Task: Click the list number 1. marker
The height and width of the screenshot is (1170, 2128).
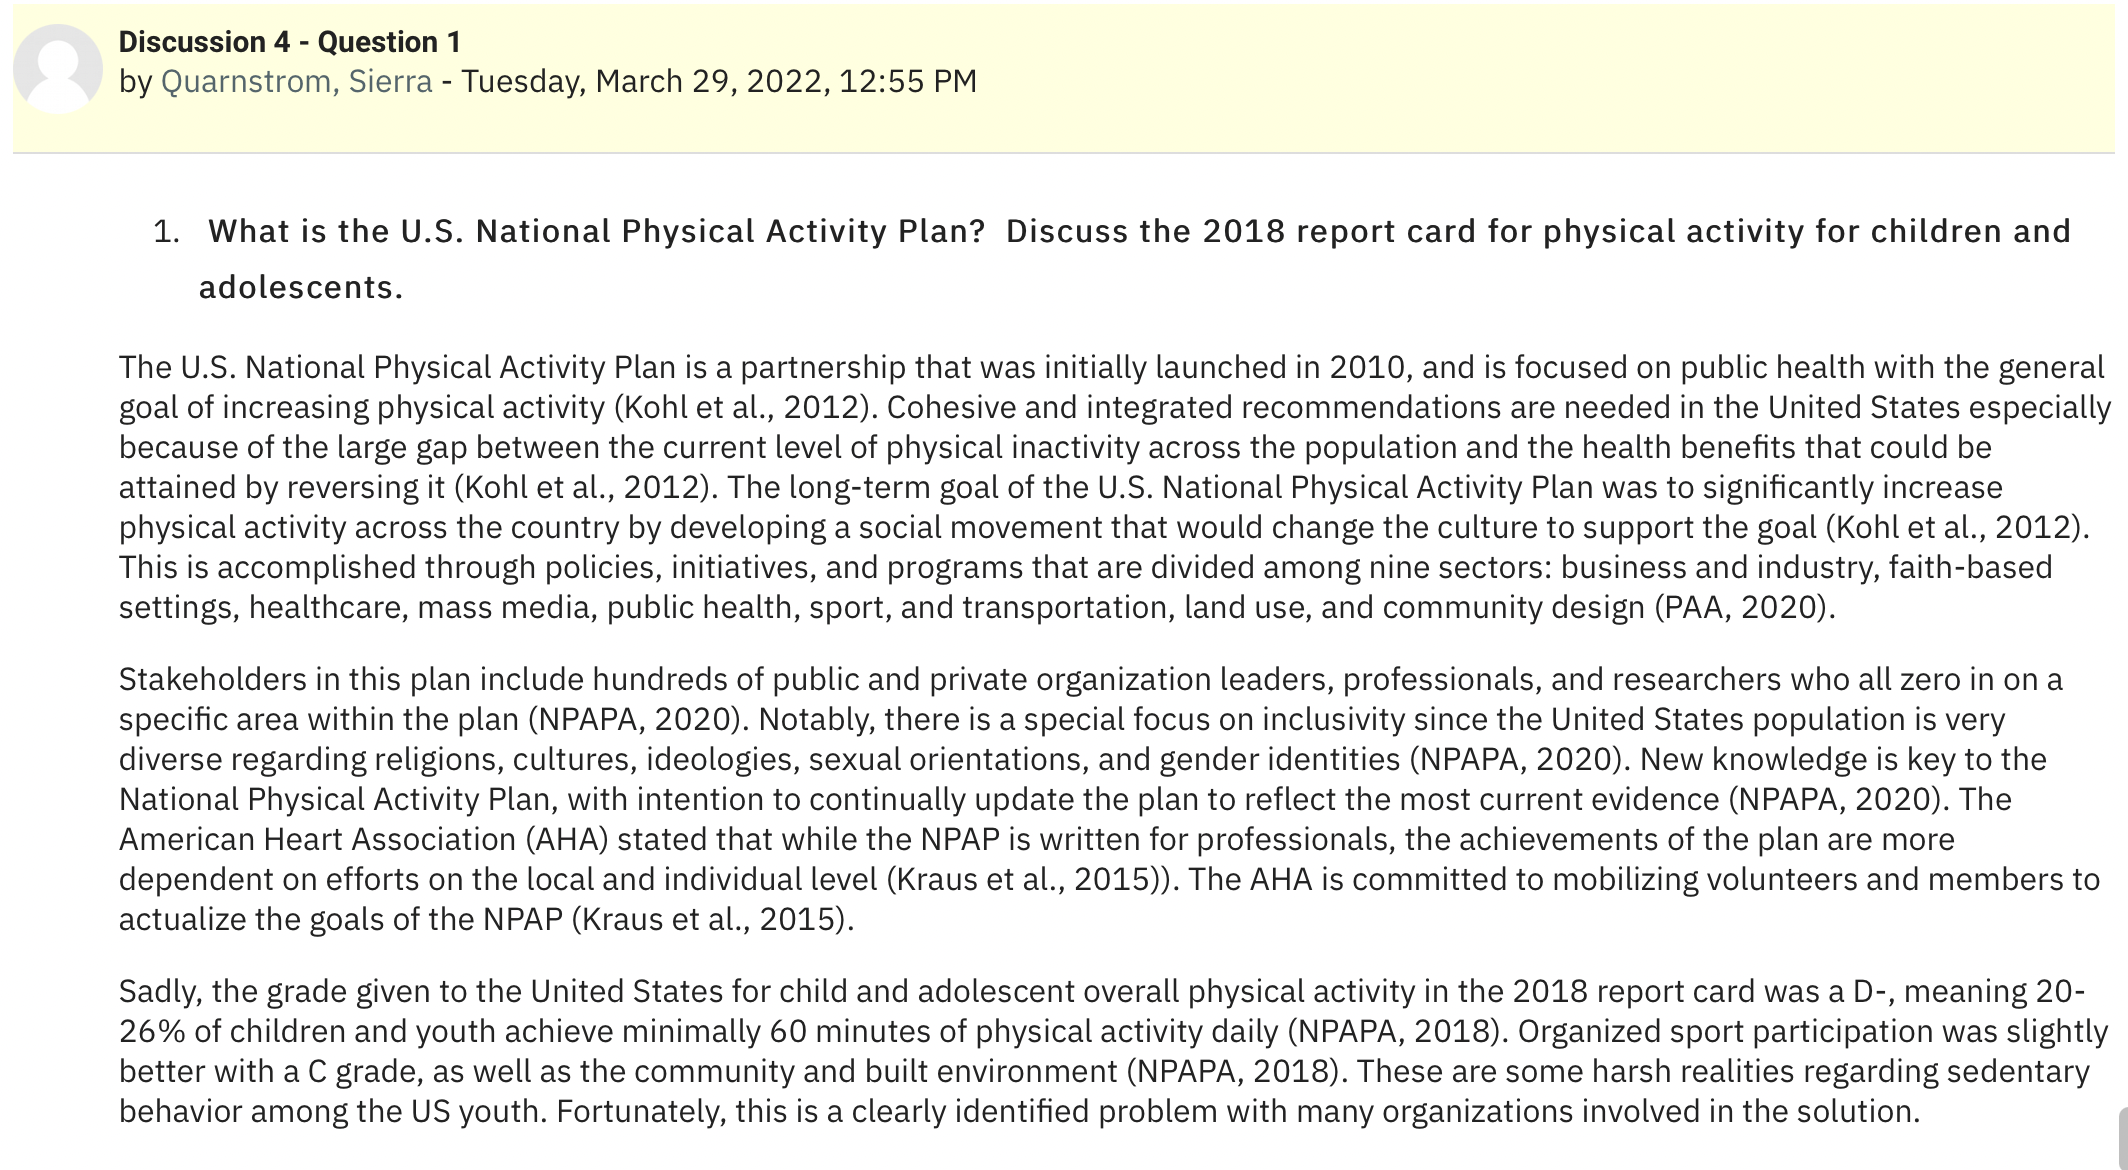Action: (167, 232)
